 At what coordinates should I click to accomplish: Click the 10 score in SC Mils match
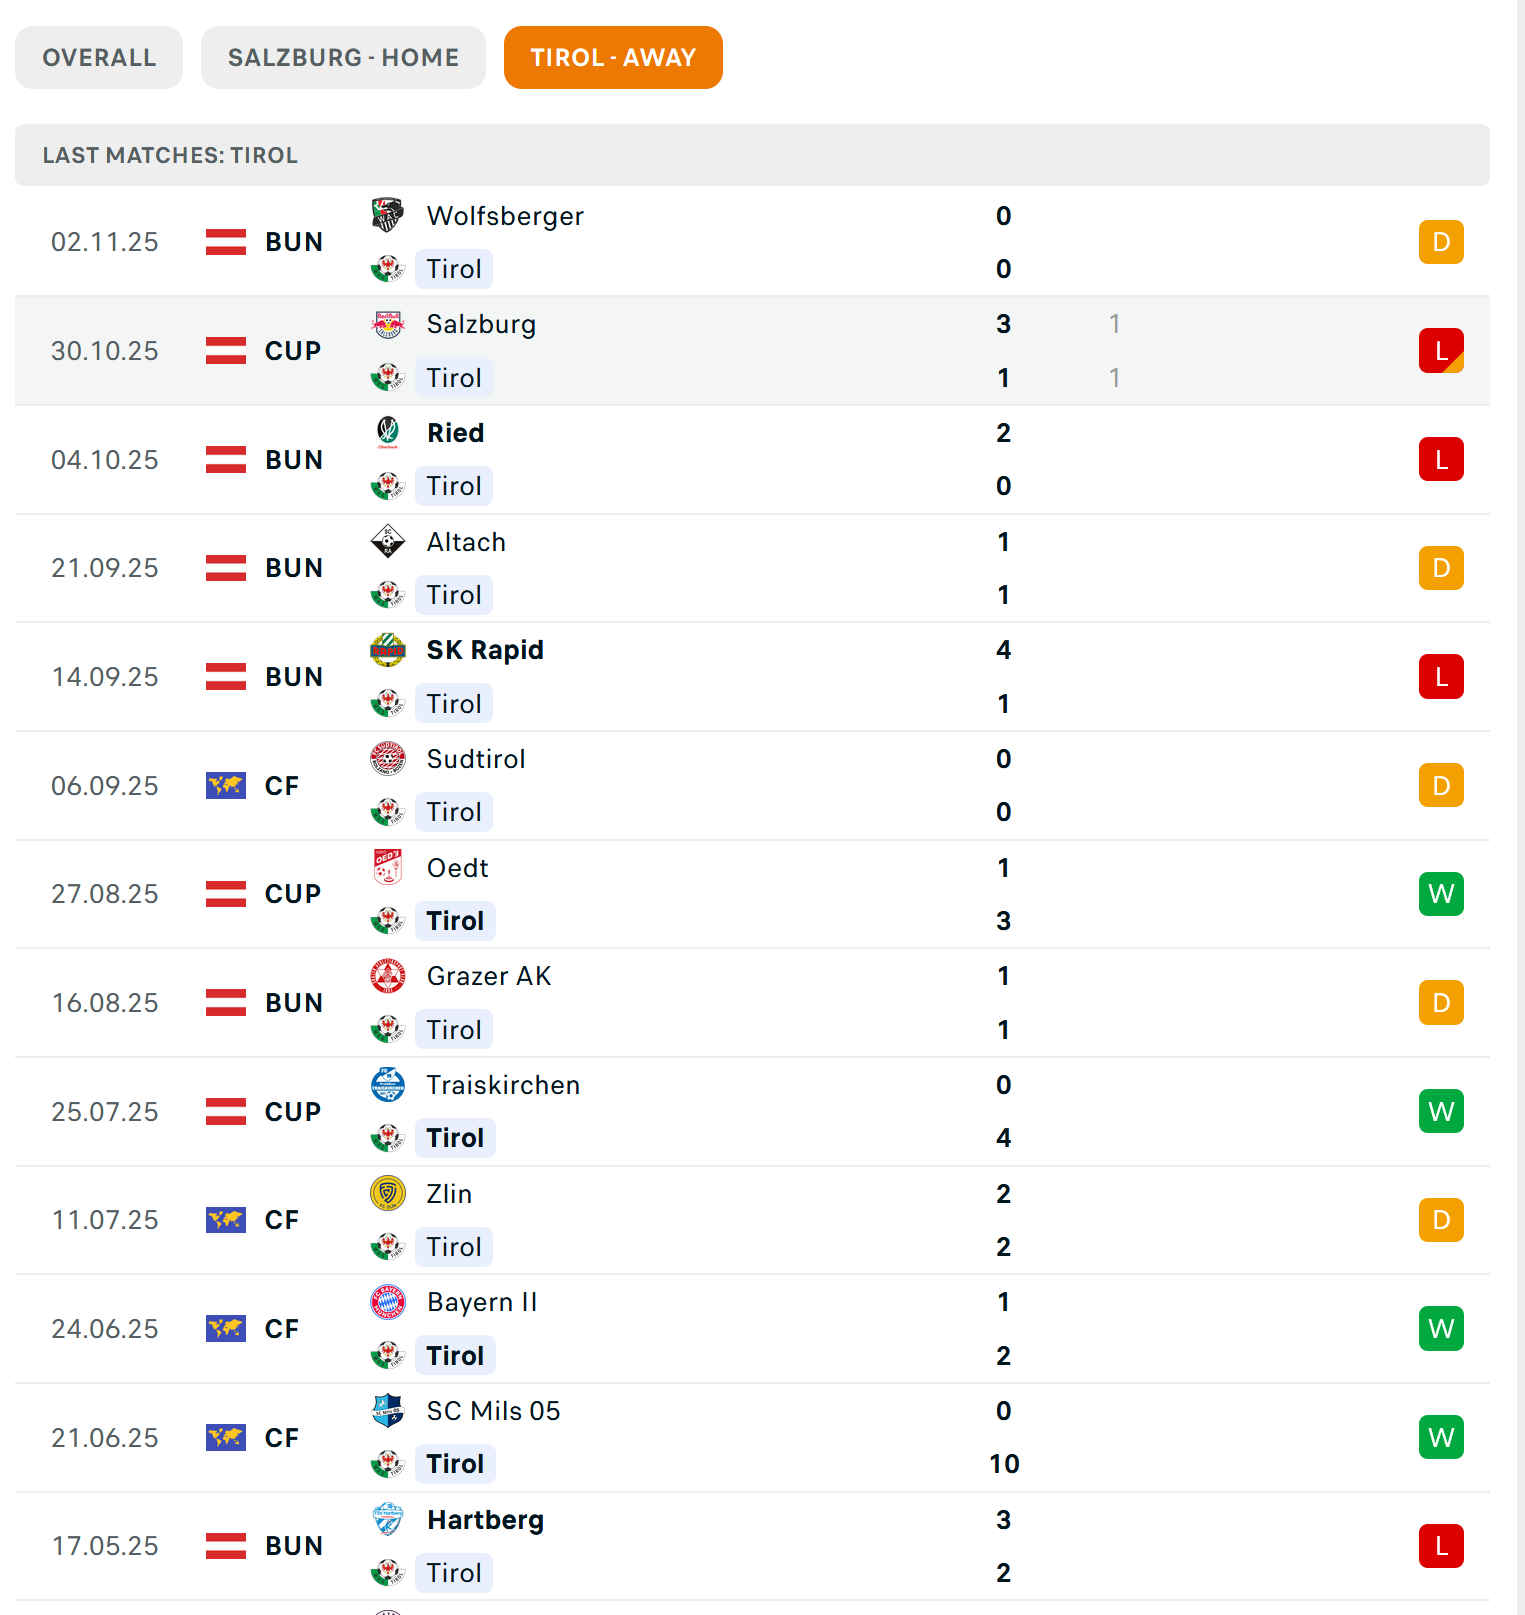1004,1464
